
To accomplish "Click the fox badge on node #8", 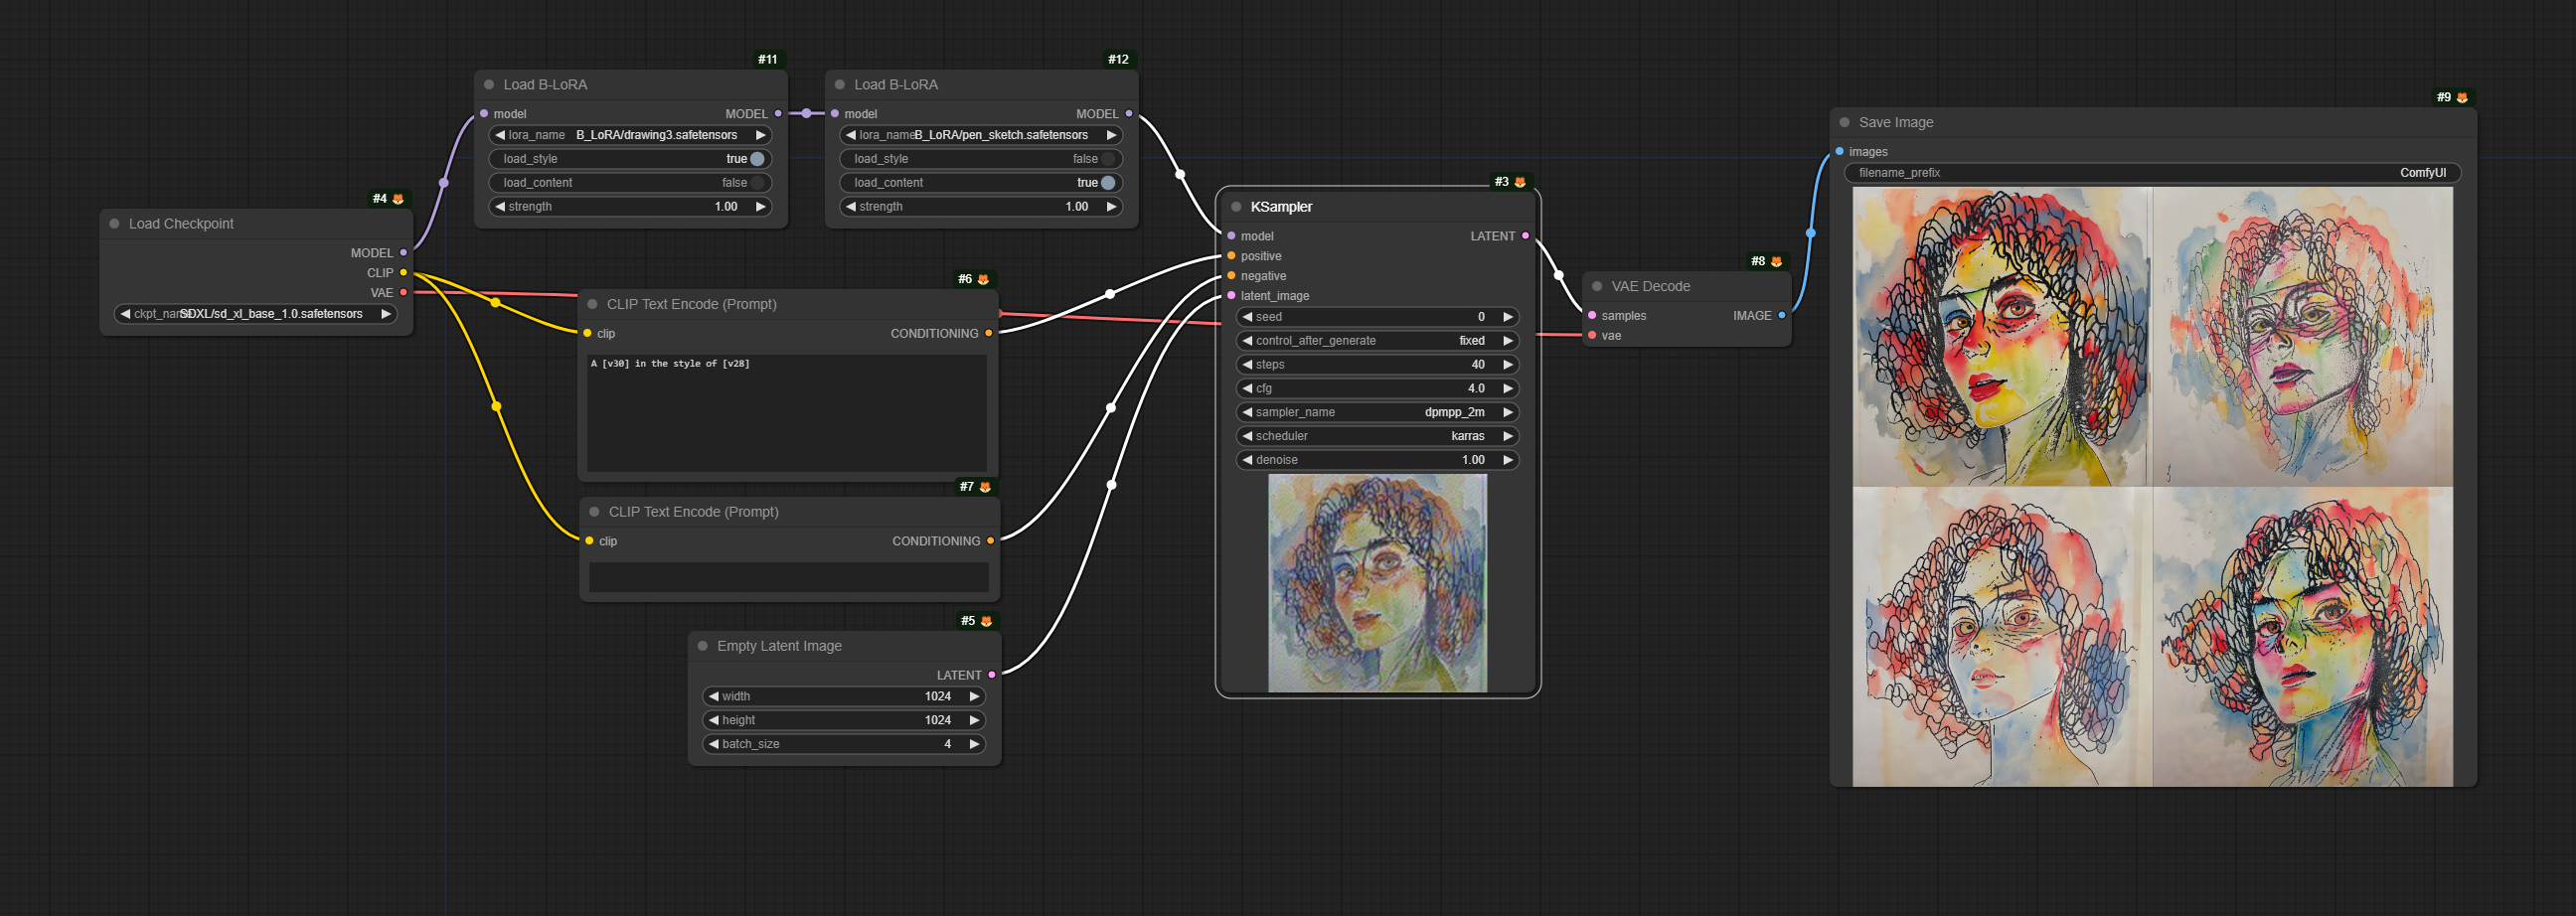I will pyautogui.click(x=1776, y=262).
